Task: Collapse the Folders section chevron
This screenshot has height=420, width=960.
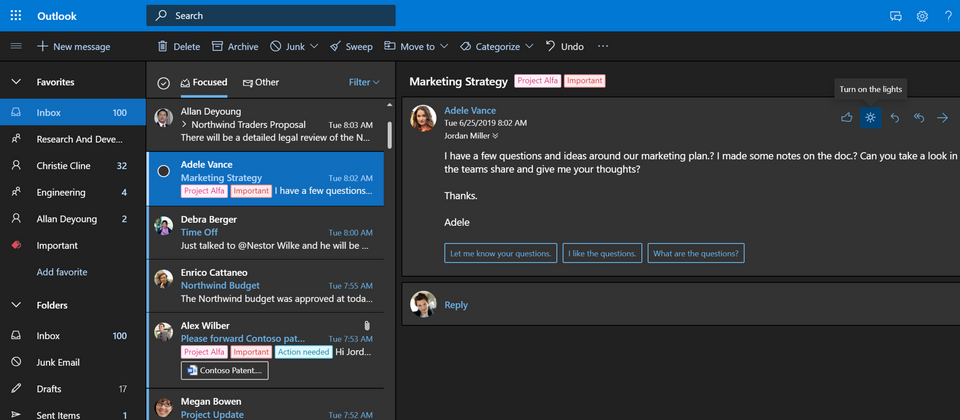Action: point(16,305)
